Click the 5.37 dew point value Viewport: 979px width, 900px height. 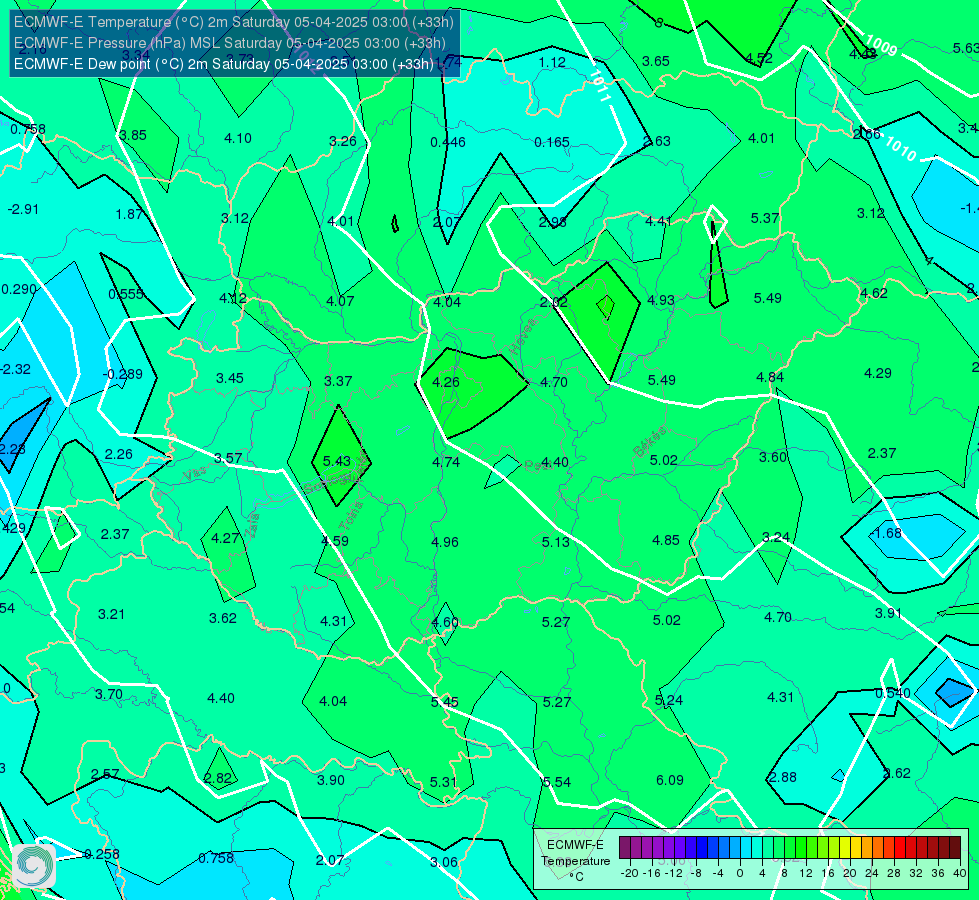(x=765, y=219)
